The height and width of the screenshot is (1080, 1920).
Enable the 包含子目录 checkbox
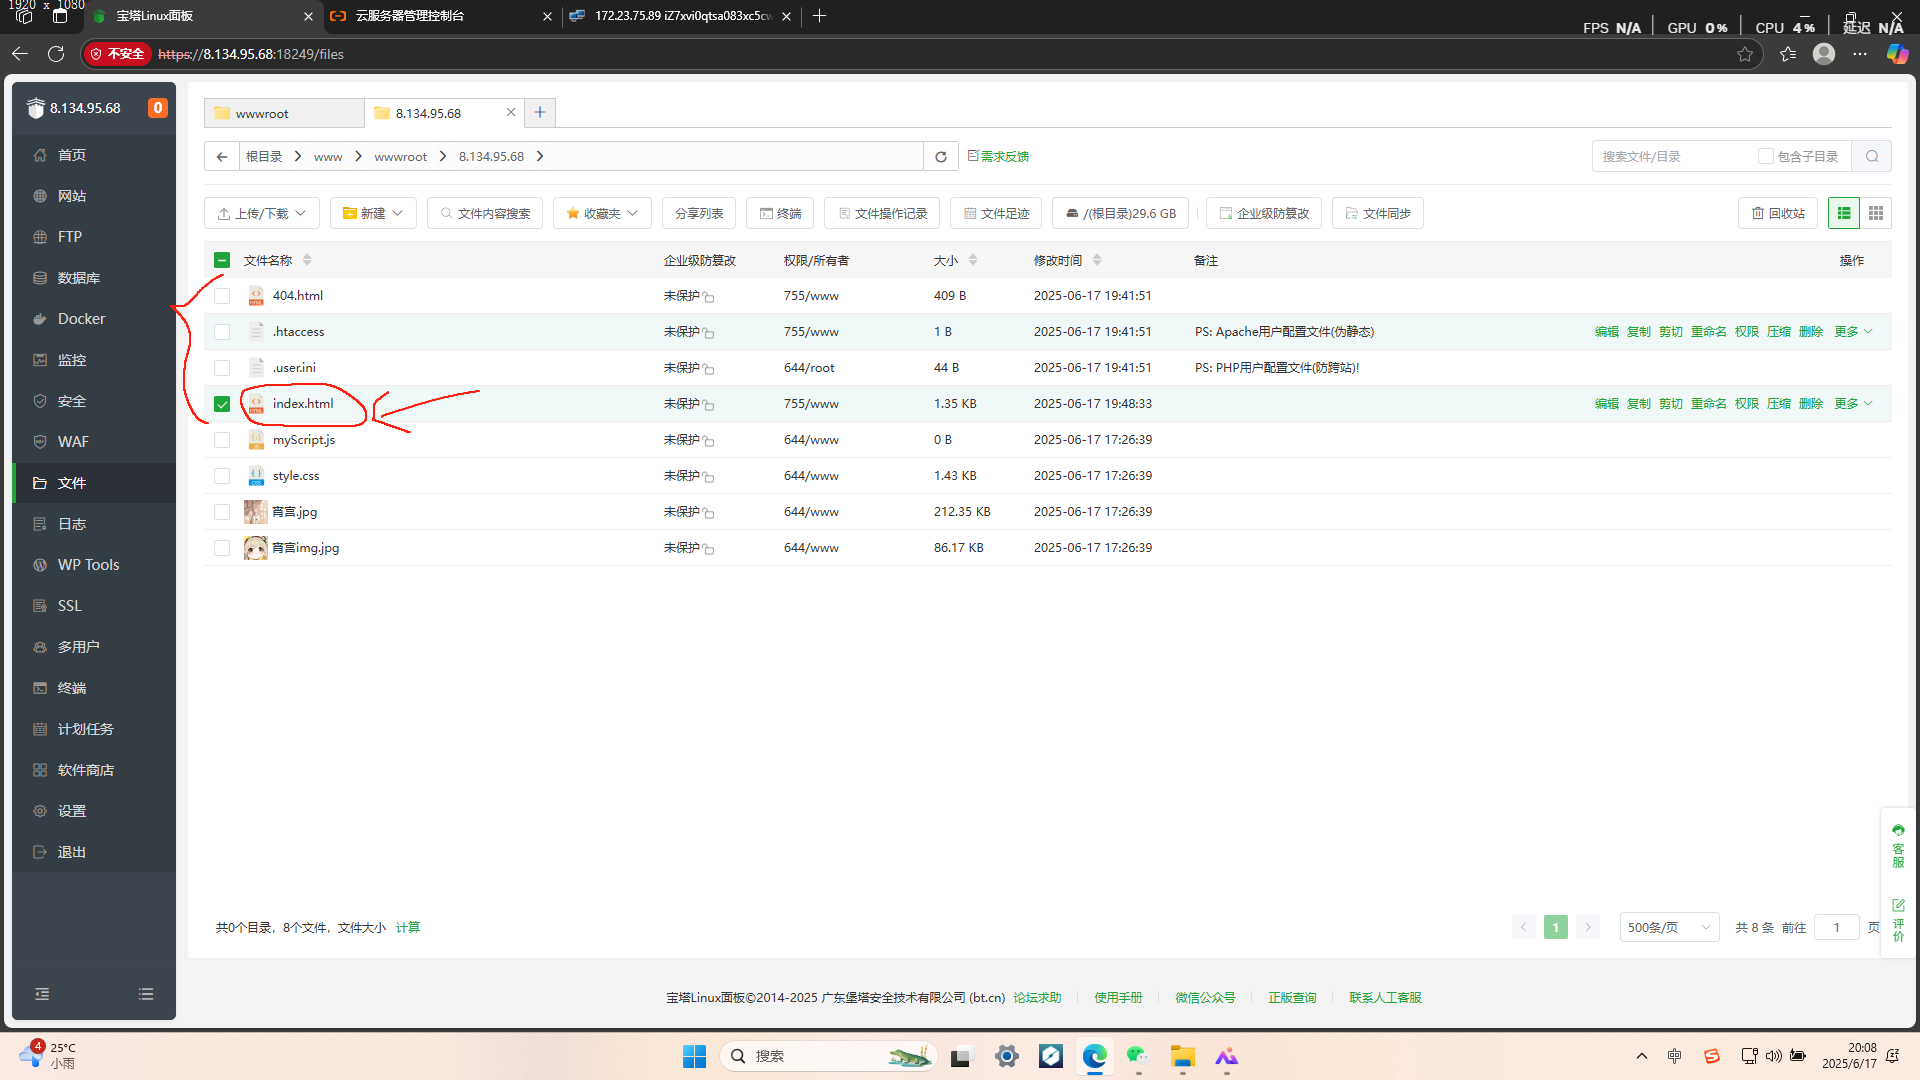point(1766,156)
